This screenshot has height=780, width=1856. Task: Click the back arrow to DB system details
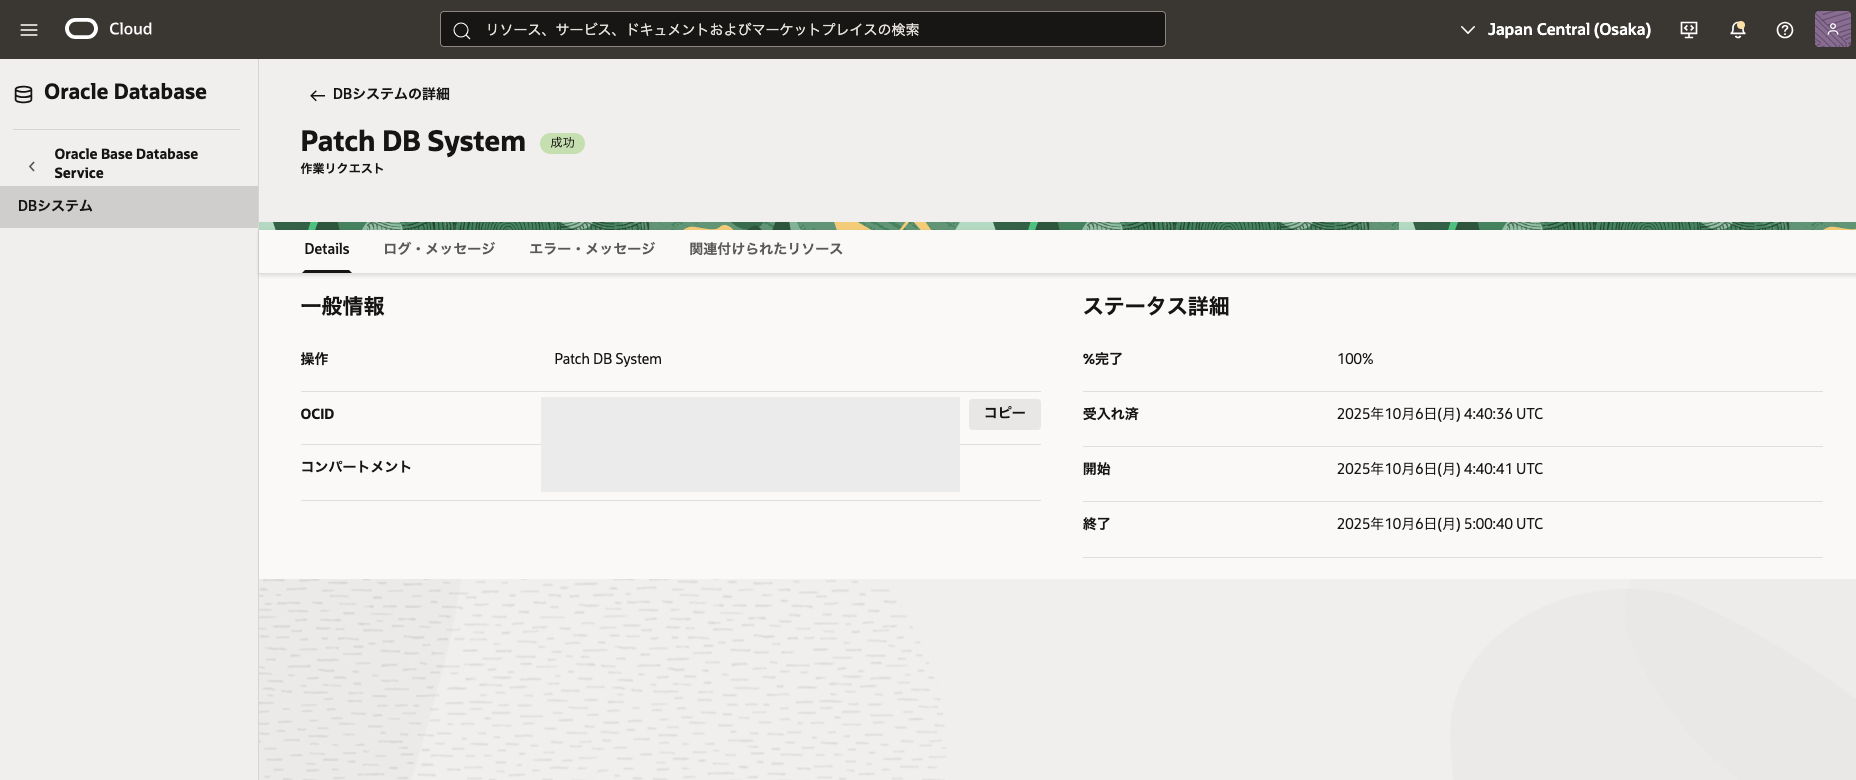(x=317, y=95)
